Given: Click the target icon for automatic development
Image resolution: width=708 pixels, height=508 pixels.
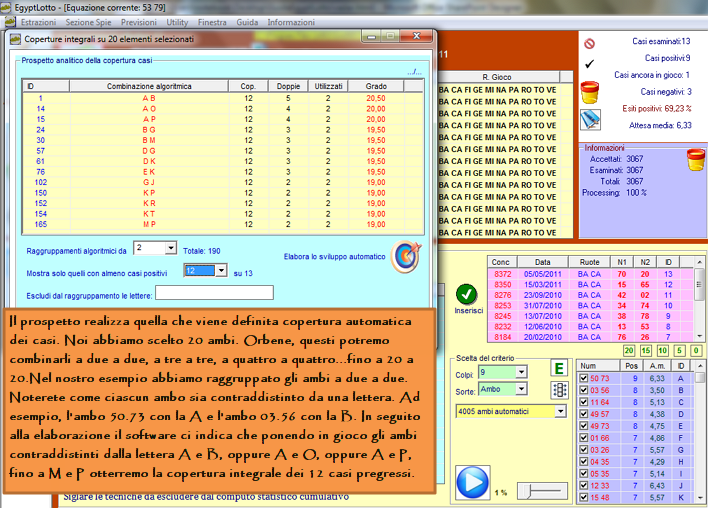Looking at the screenshot, I should click(x=406, y=256).
